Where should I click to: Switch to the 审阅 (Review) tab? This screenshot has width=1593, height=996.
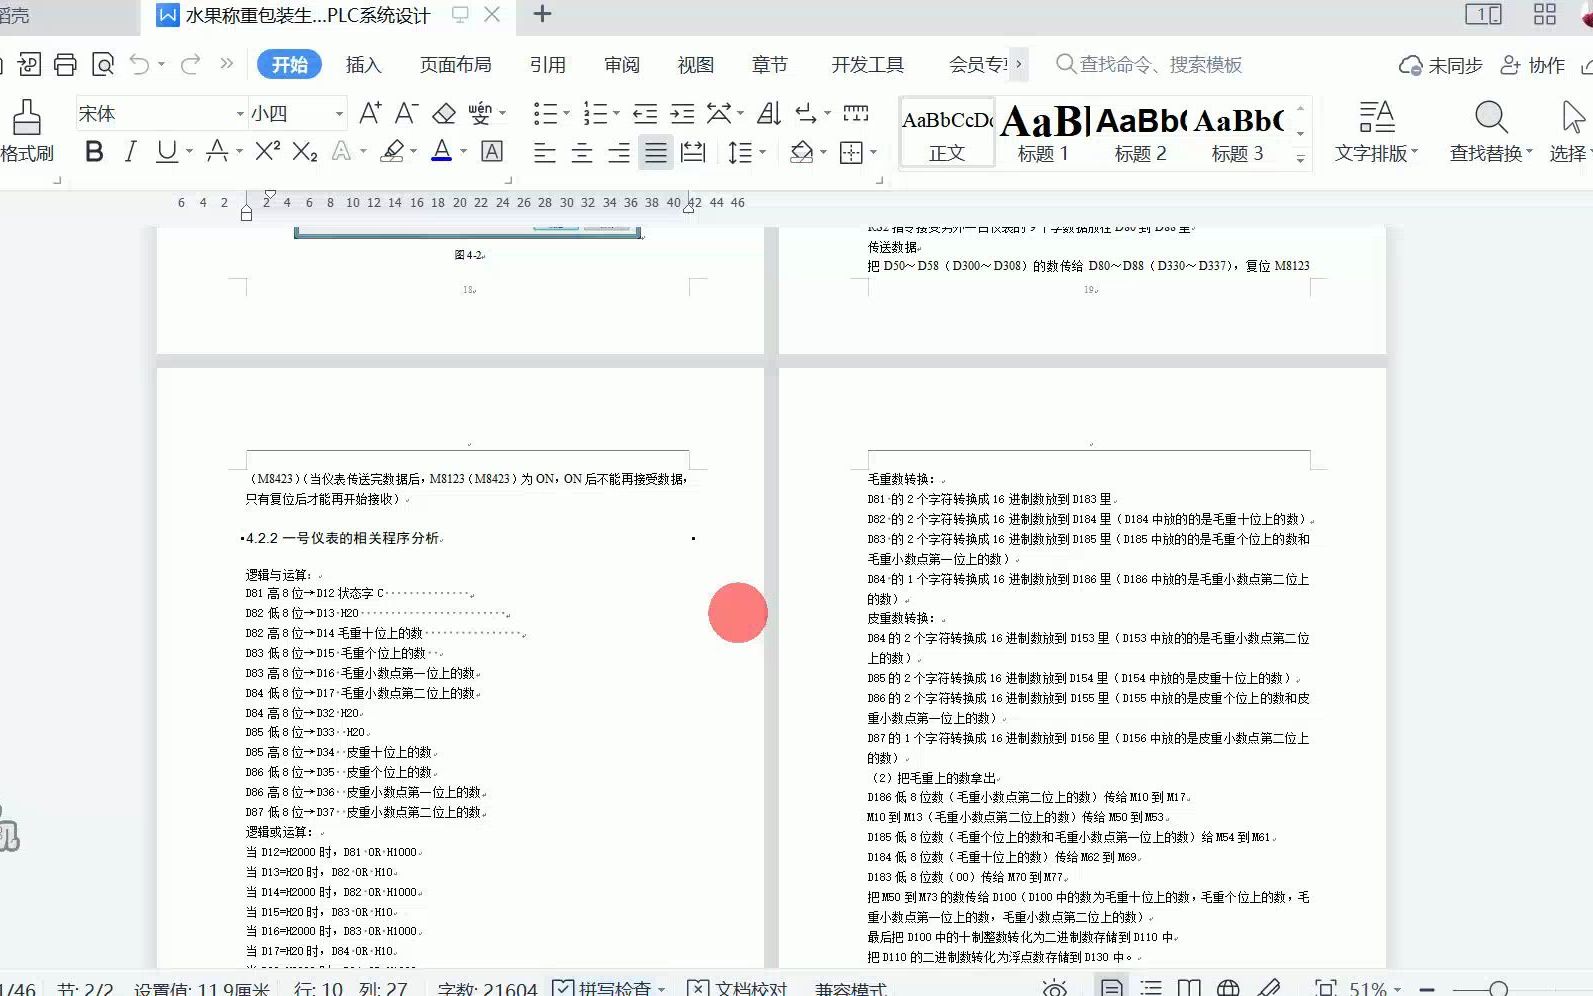[621, 65]
